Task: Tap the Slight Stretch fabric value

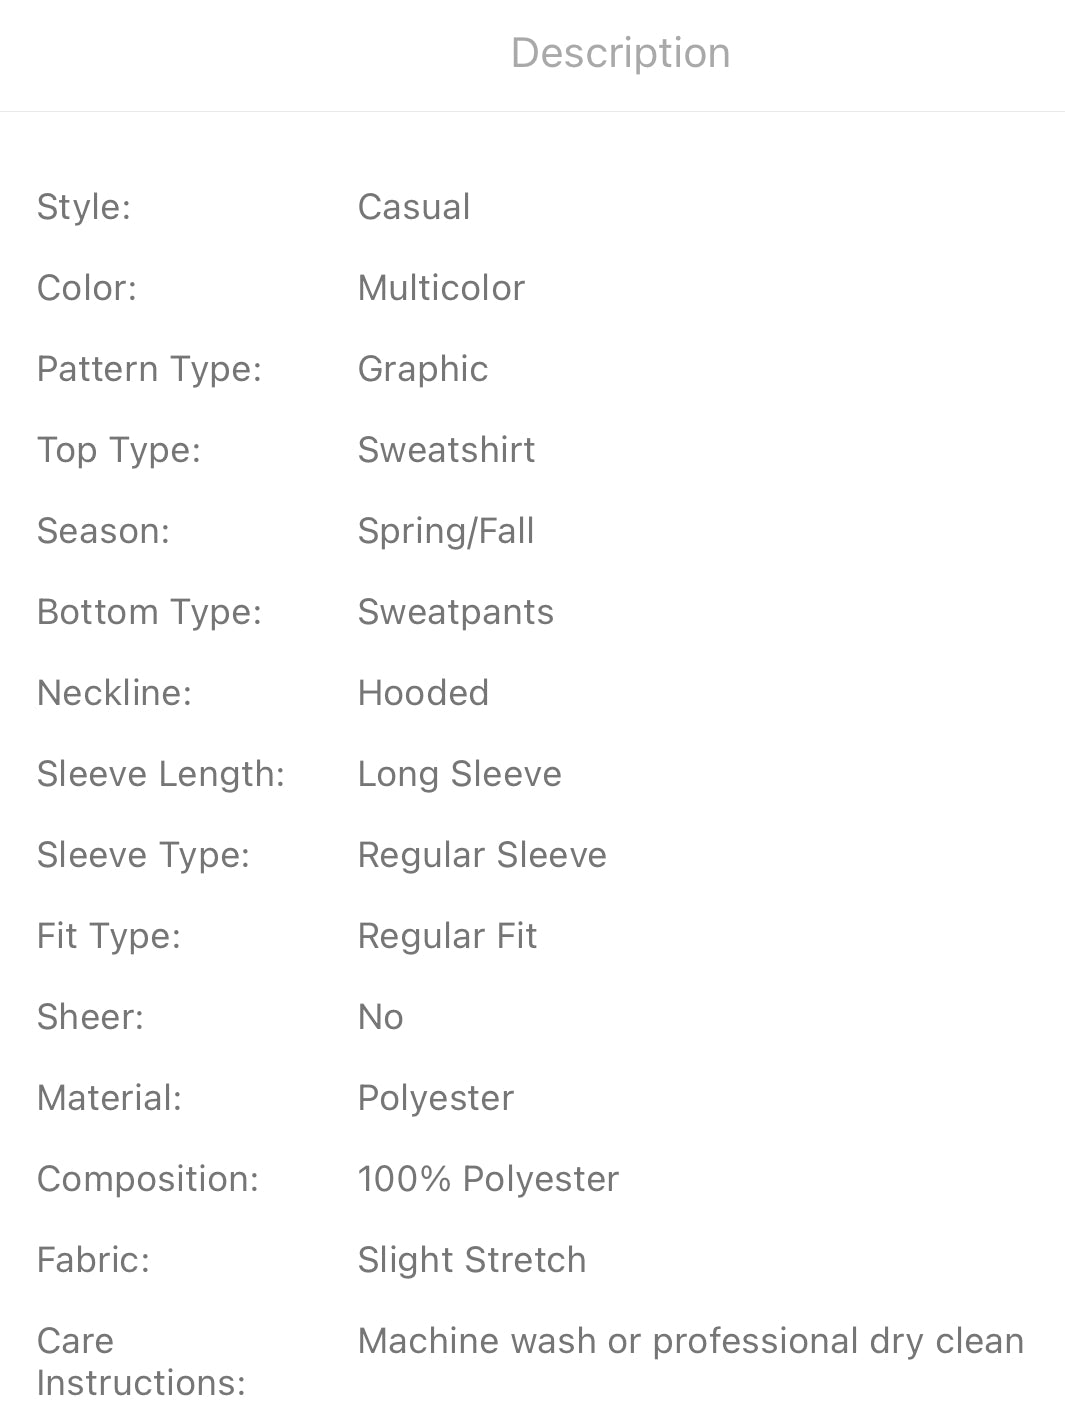Action: coord(472,1260)
